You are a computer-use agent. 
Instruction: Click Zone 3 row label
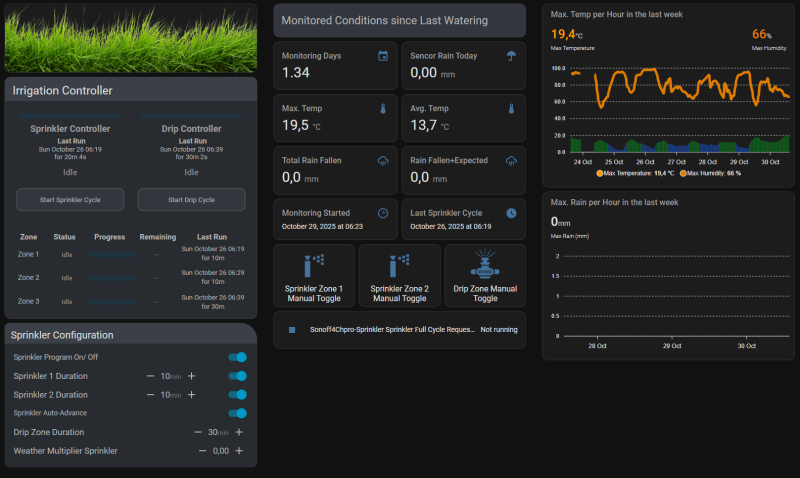click(28, 302)
